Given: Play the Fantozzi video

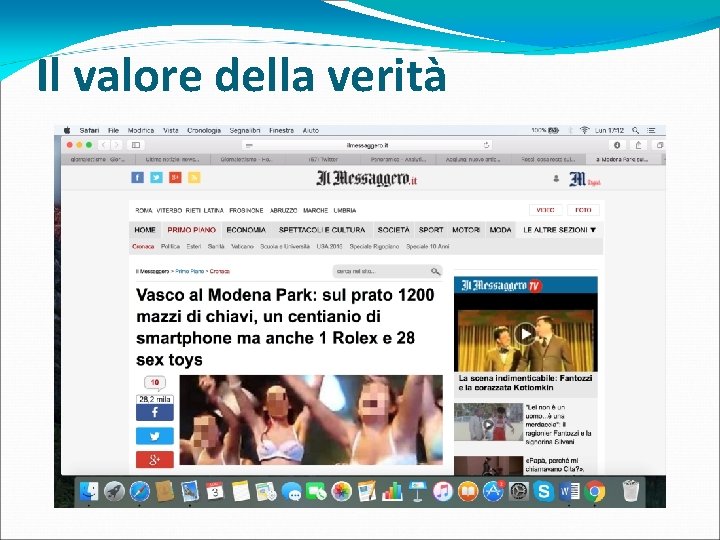Looking at the screenshot, I should 525,334.
